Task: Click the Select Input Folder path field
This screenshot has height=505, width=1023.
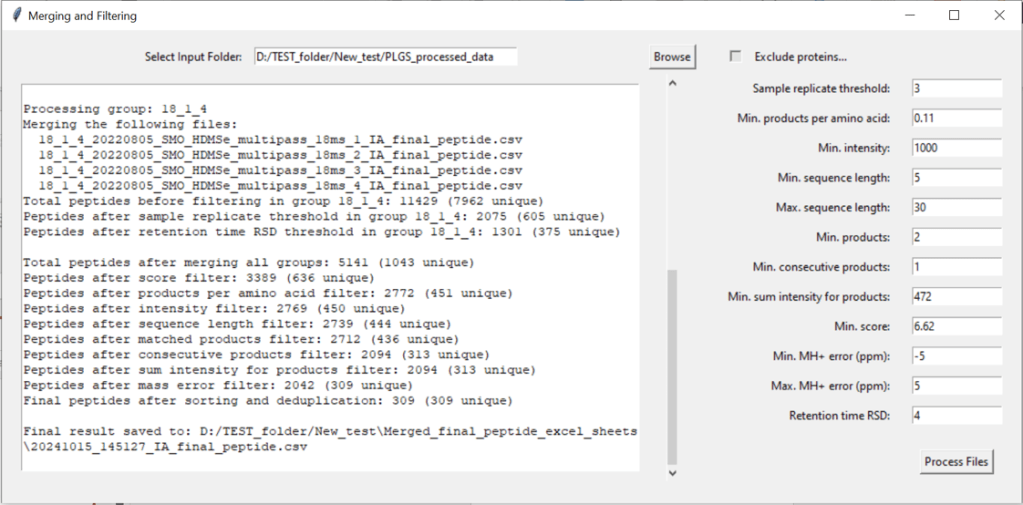Action: [x=385, y=57]
